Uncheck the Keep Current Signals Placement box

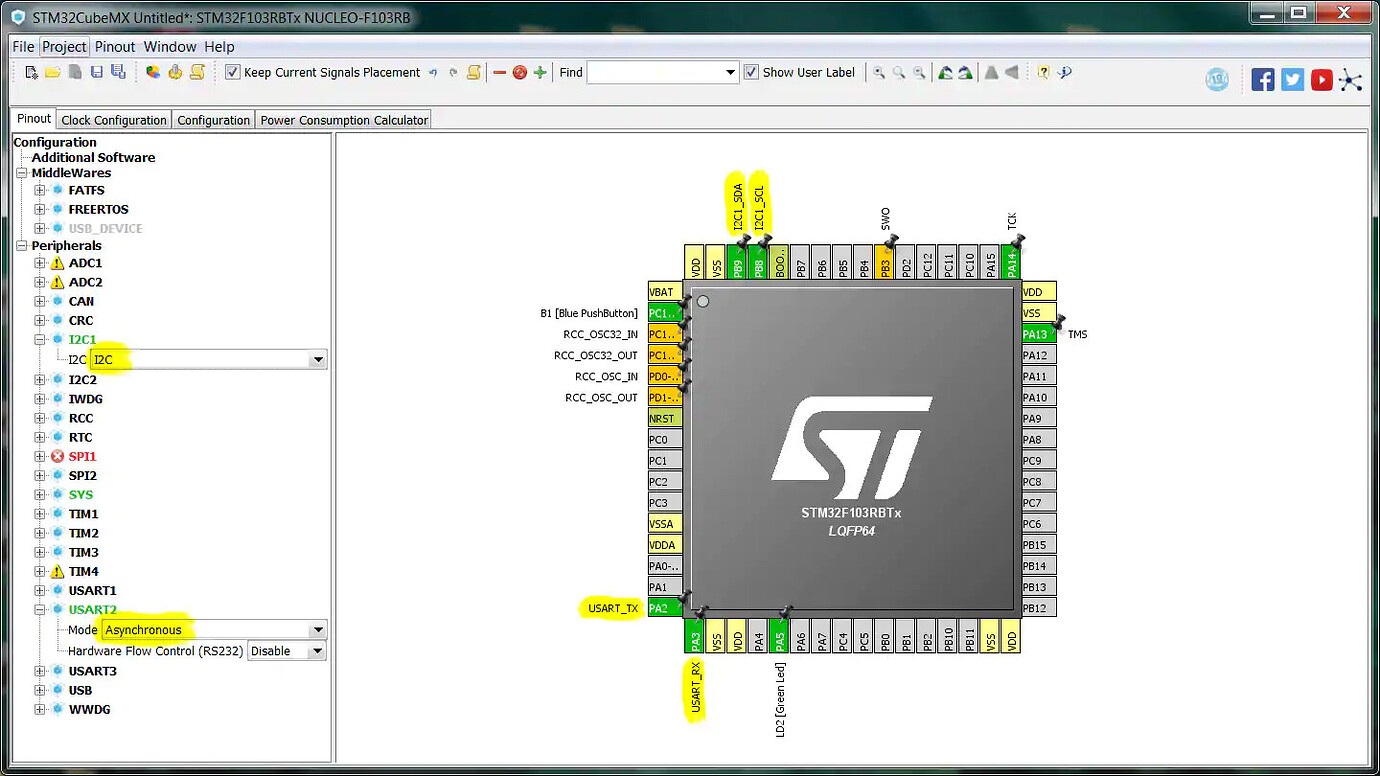231,72
